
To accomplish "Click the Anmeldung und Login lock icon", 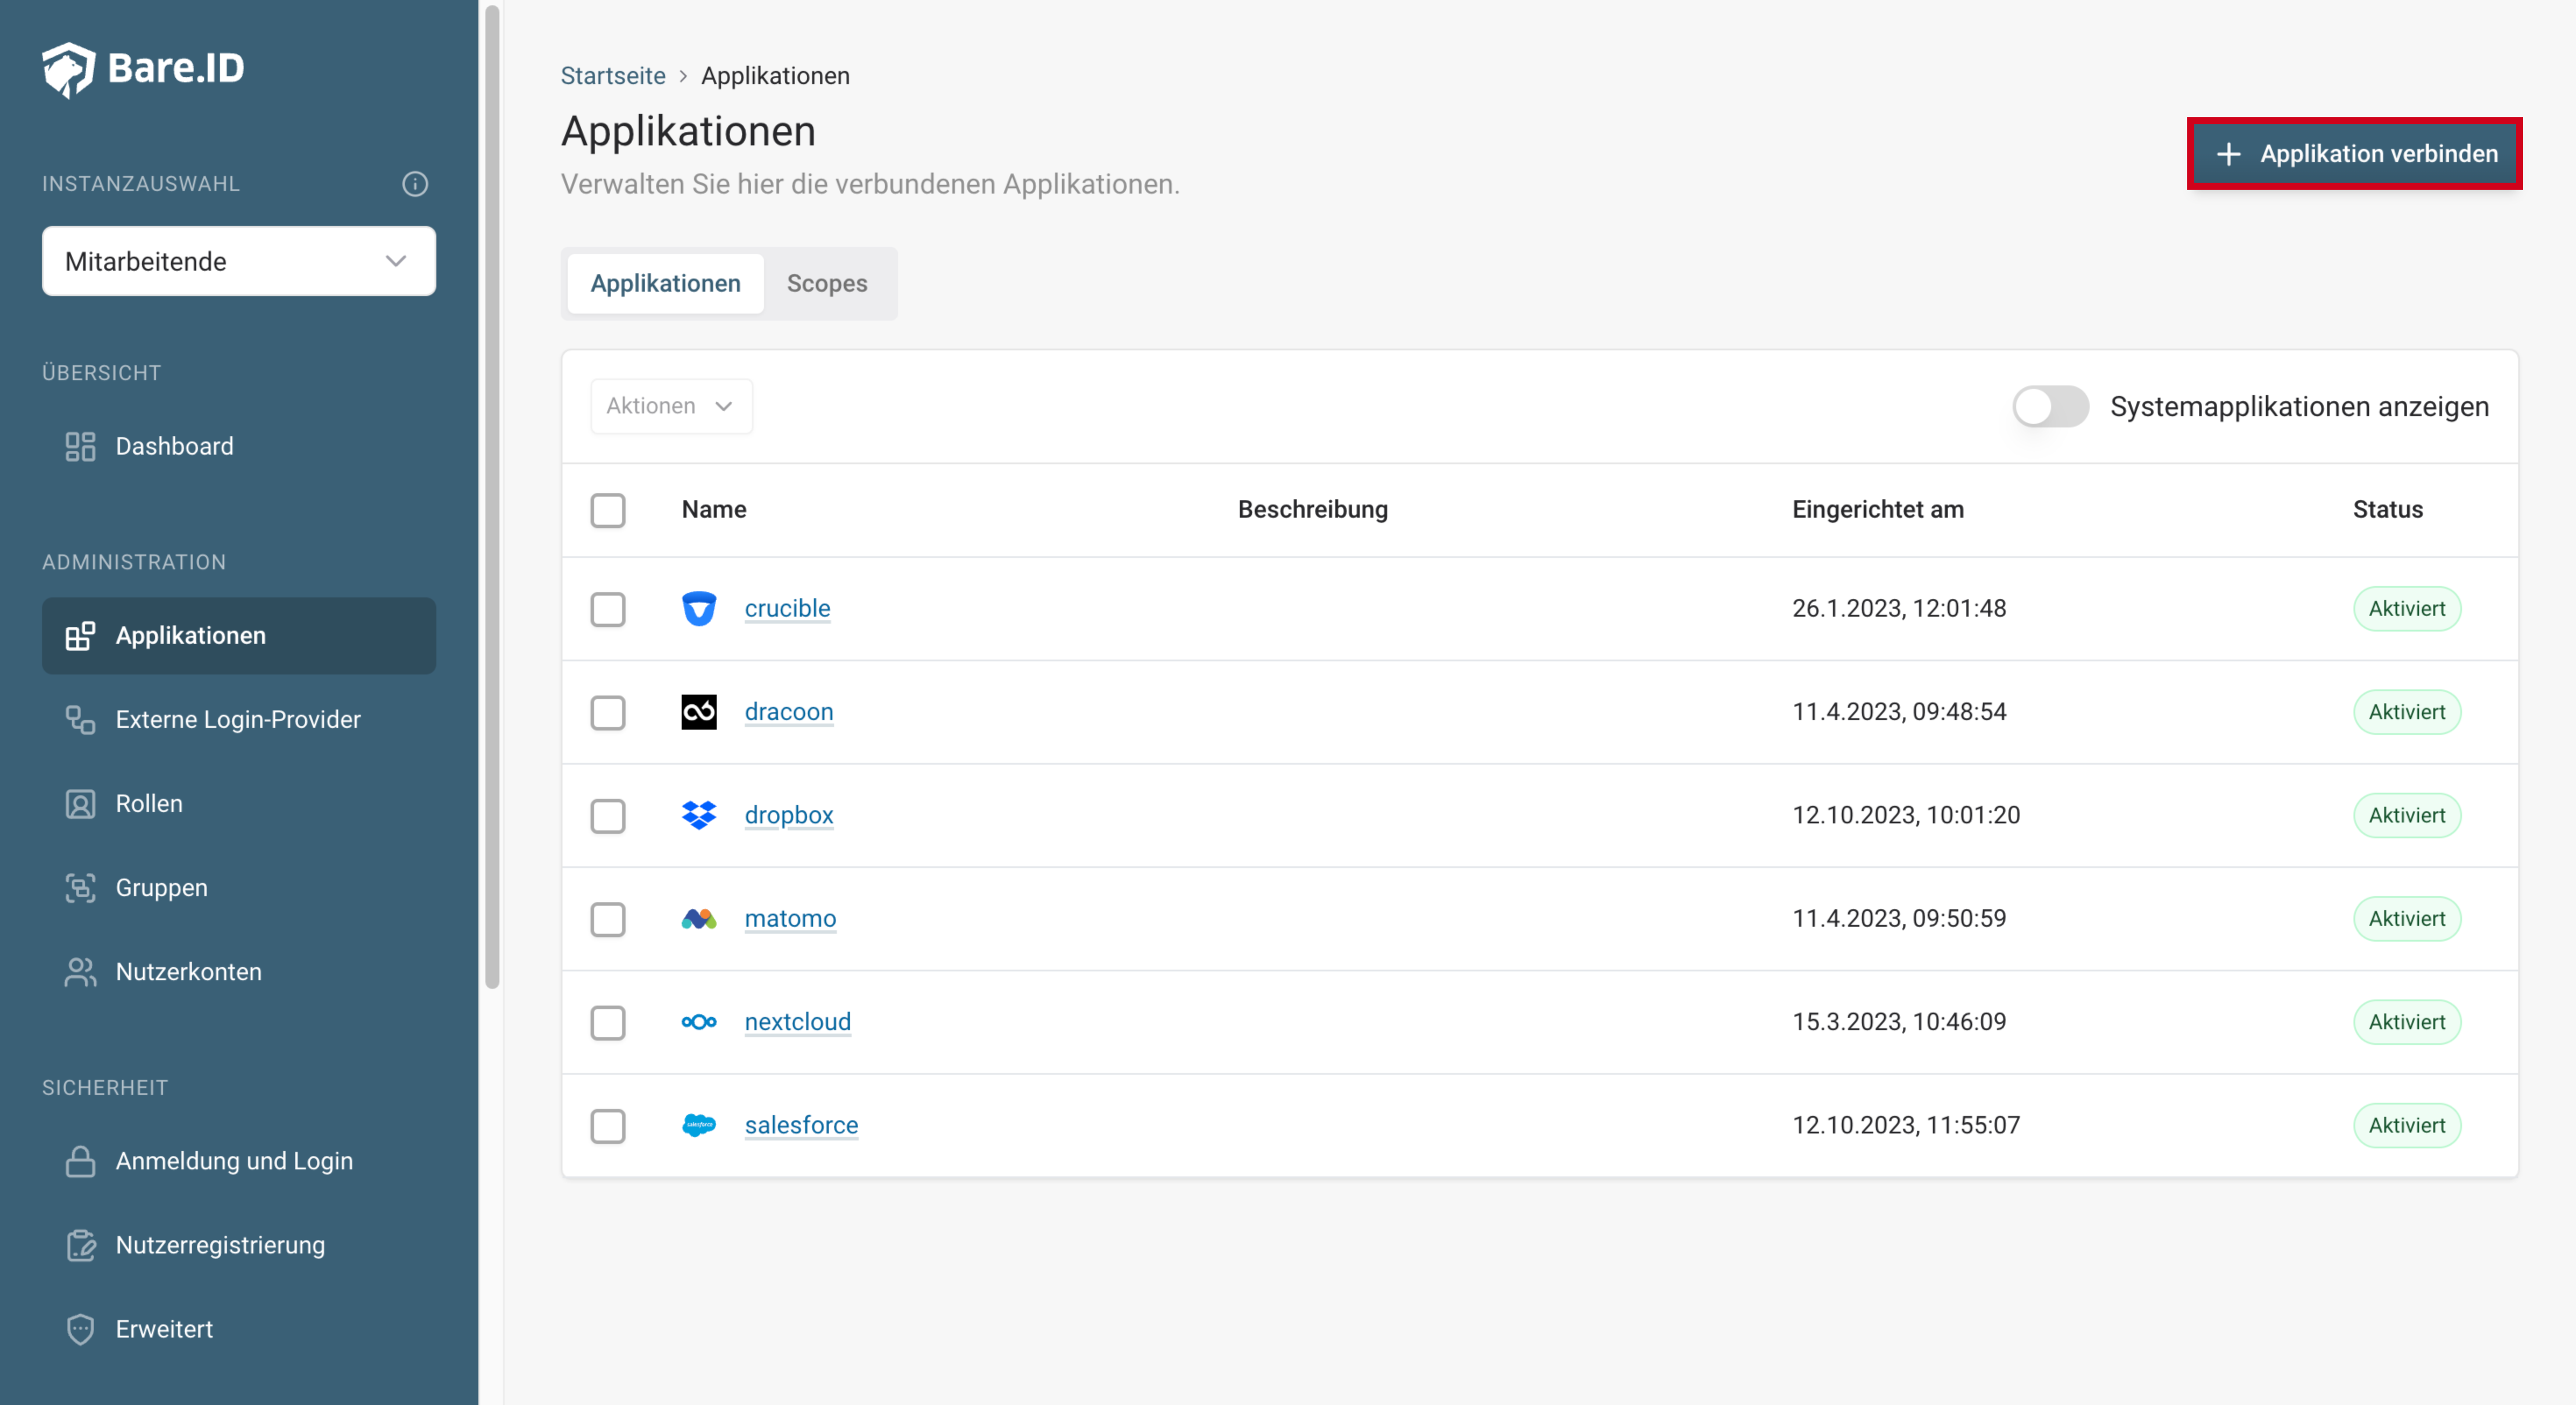I will click(80, 1161).
